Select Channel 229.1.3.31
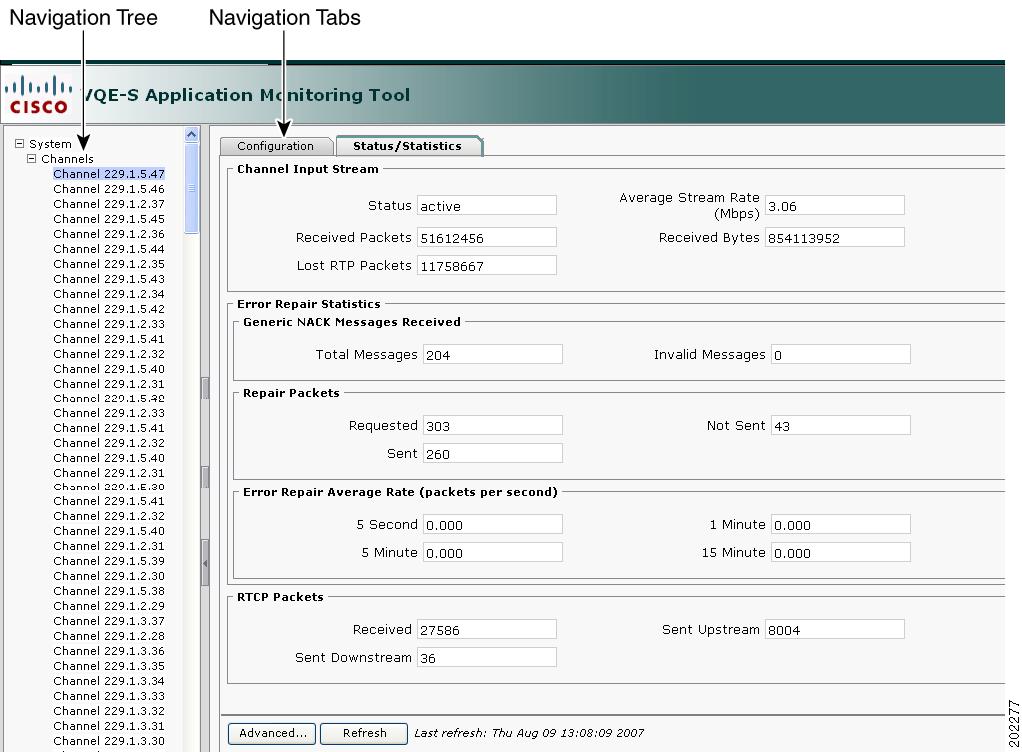1022x752 pixels. pos(109,726)
